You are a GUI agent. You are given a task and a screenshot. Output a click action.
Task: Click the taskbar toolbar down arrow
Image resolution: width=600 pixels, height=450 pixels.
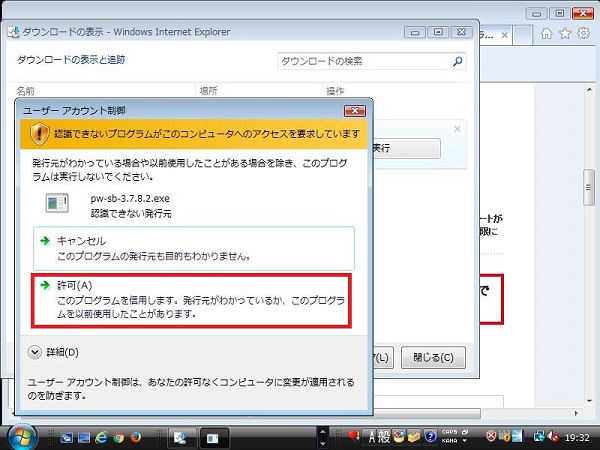click(x=323, y=444)
